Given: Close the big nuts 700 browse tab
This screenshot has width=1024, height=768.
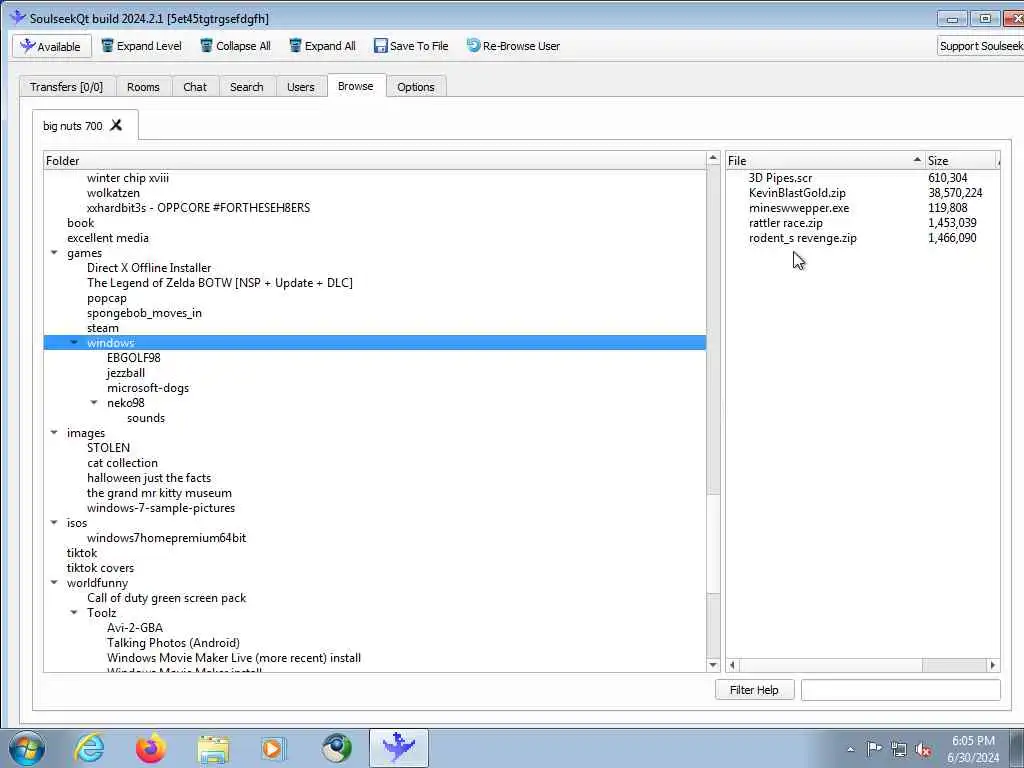Looking at the screenshot, I should [x=116, y=125].
